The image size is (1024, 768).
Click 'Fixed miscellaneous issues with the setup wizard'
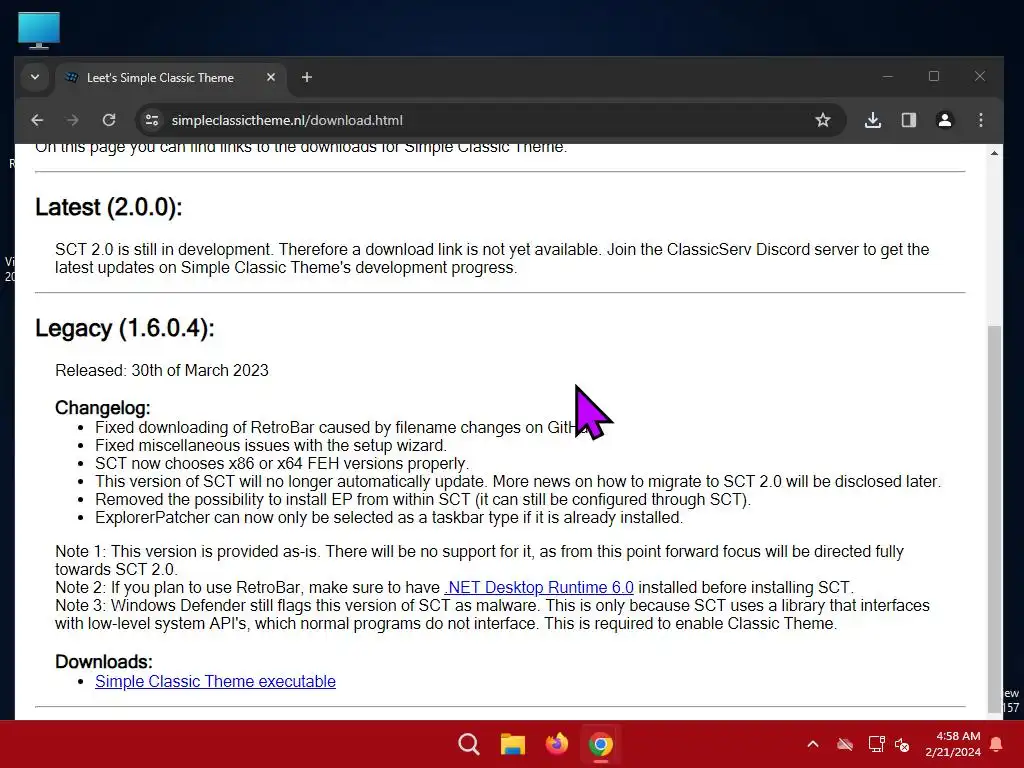tap(270, 445)
